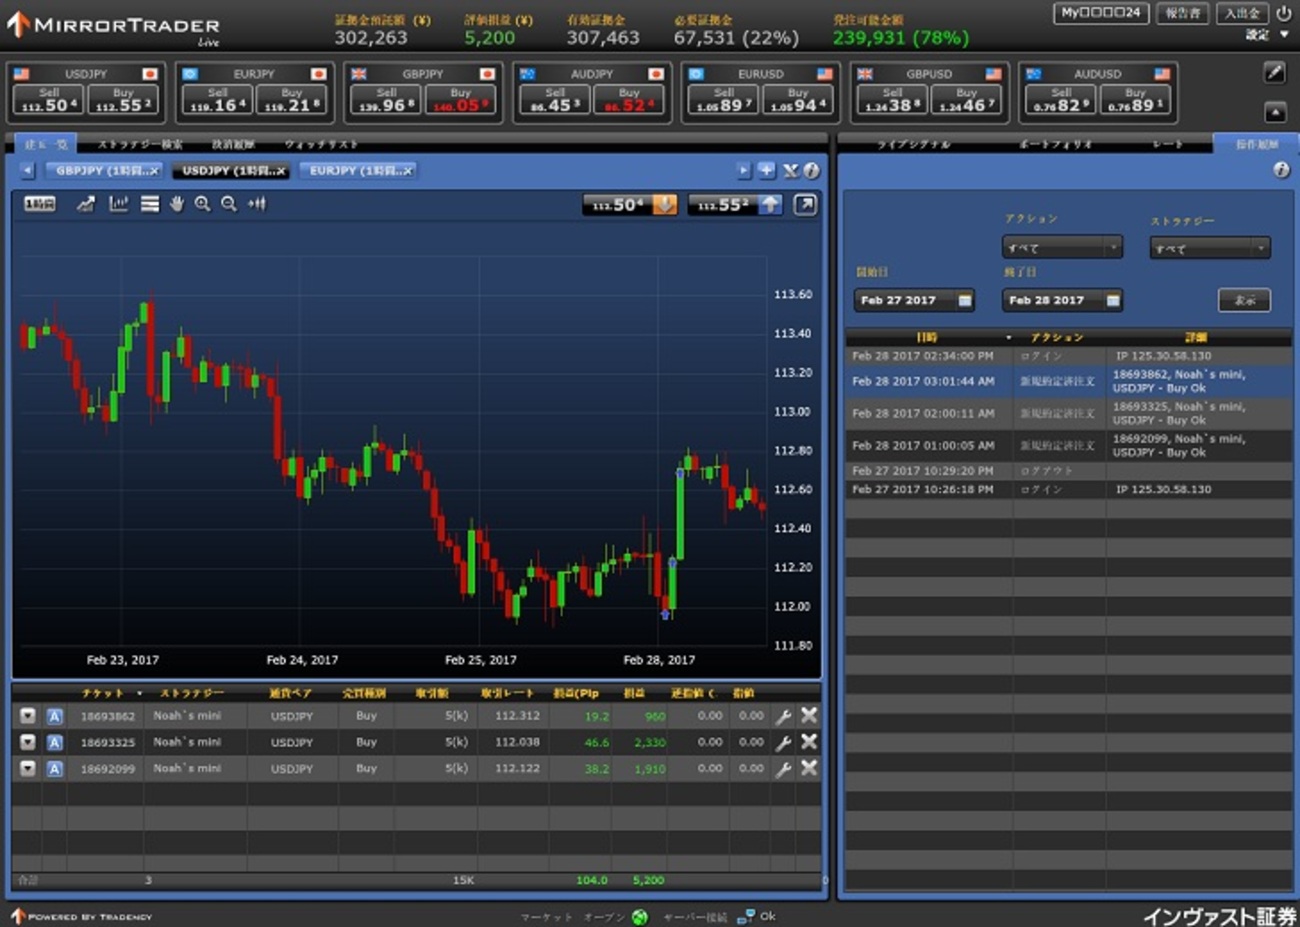Collapse the rate tiles with up-arrow button
Screen dimensions: 1300x927
pyautogui.click(x=1274, y=111)
